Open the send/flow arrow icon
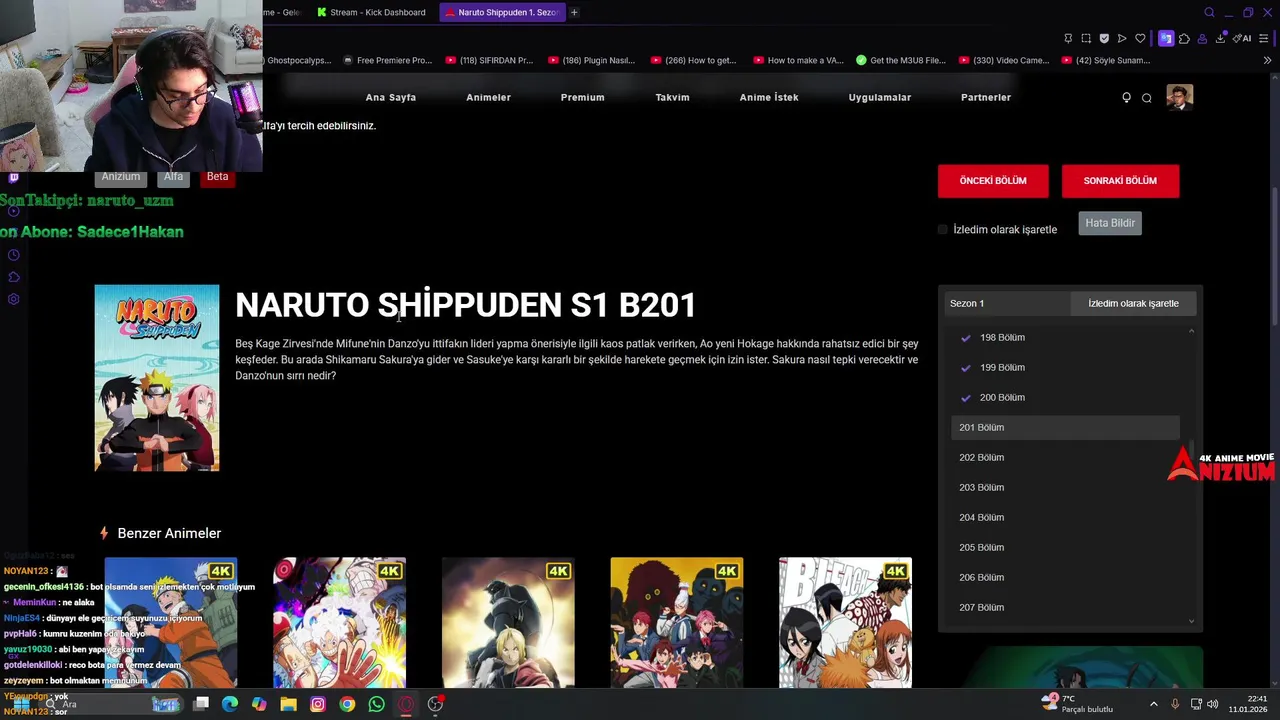 click(1122, 38)
